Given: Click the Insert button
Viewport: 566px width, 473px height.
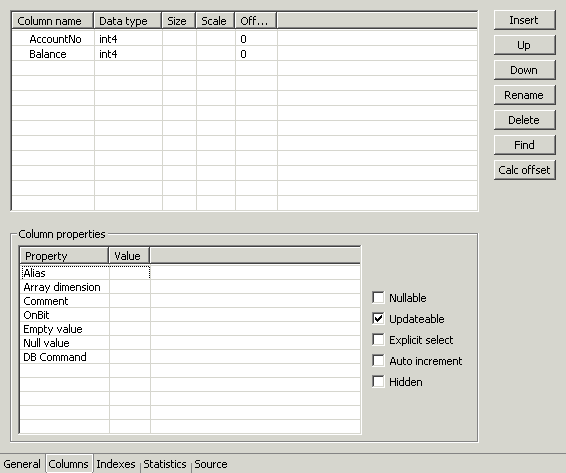Looking at the screenshot, I should (x=524, y=20).
